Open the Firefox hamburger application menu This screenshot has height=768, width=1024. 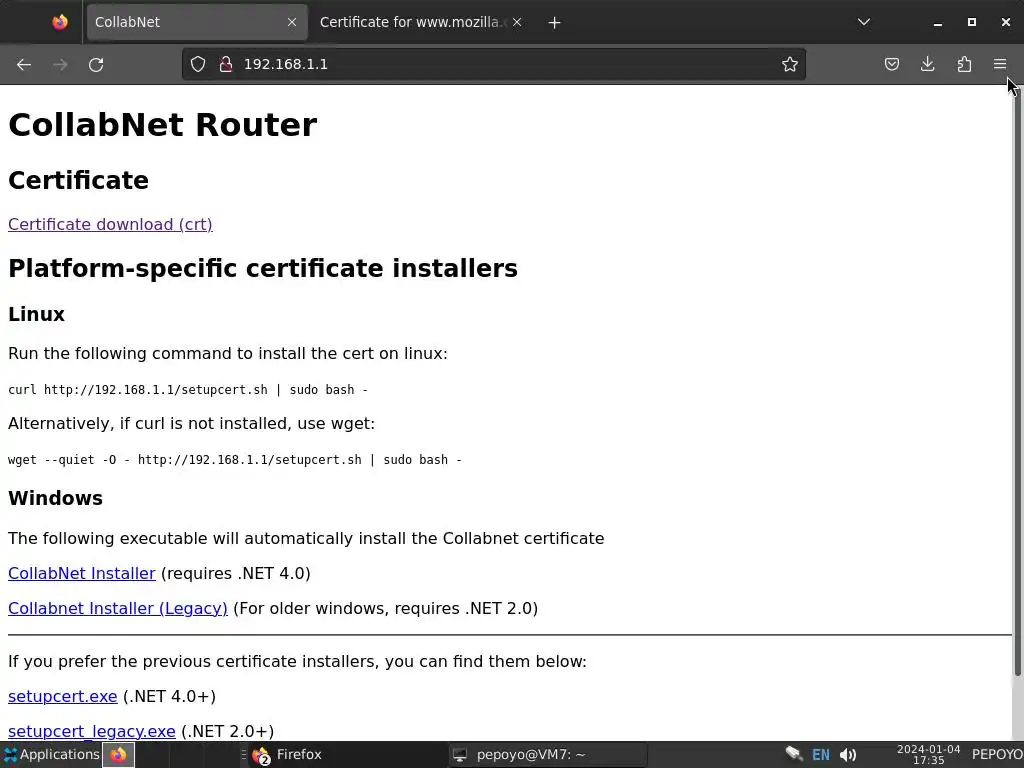1000,64
